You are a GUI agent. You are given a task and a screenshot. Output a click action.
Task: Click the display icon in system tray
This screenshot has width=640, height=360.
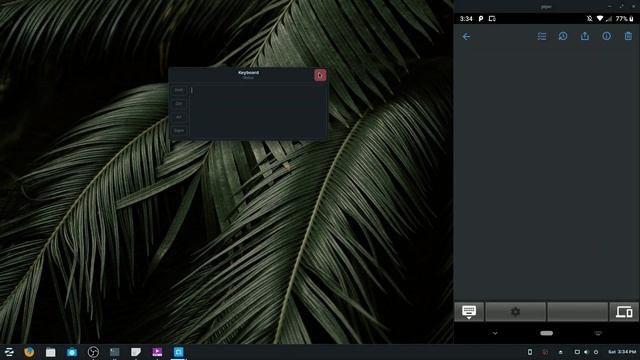[577, 352]
